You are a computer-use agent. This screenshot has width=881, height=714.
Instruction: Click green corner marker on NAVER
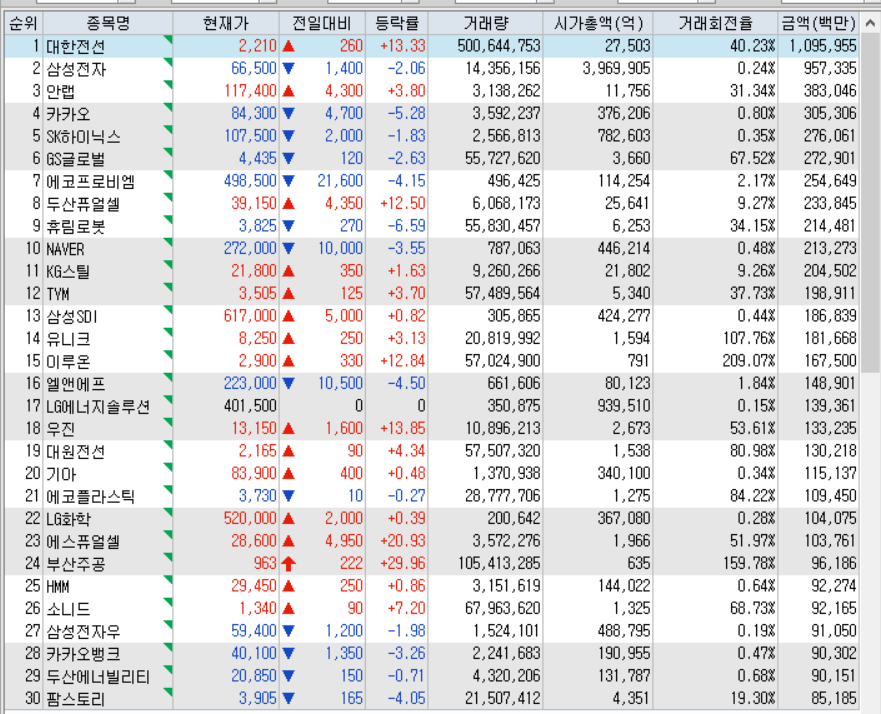point(167,243)
